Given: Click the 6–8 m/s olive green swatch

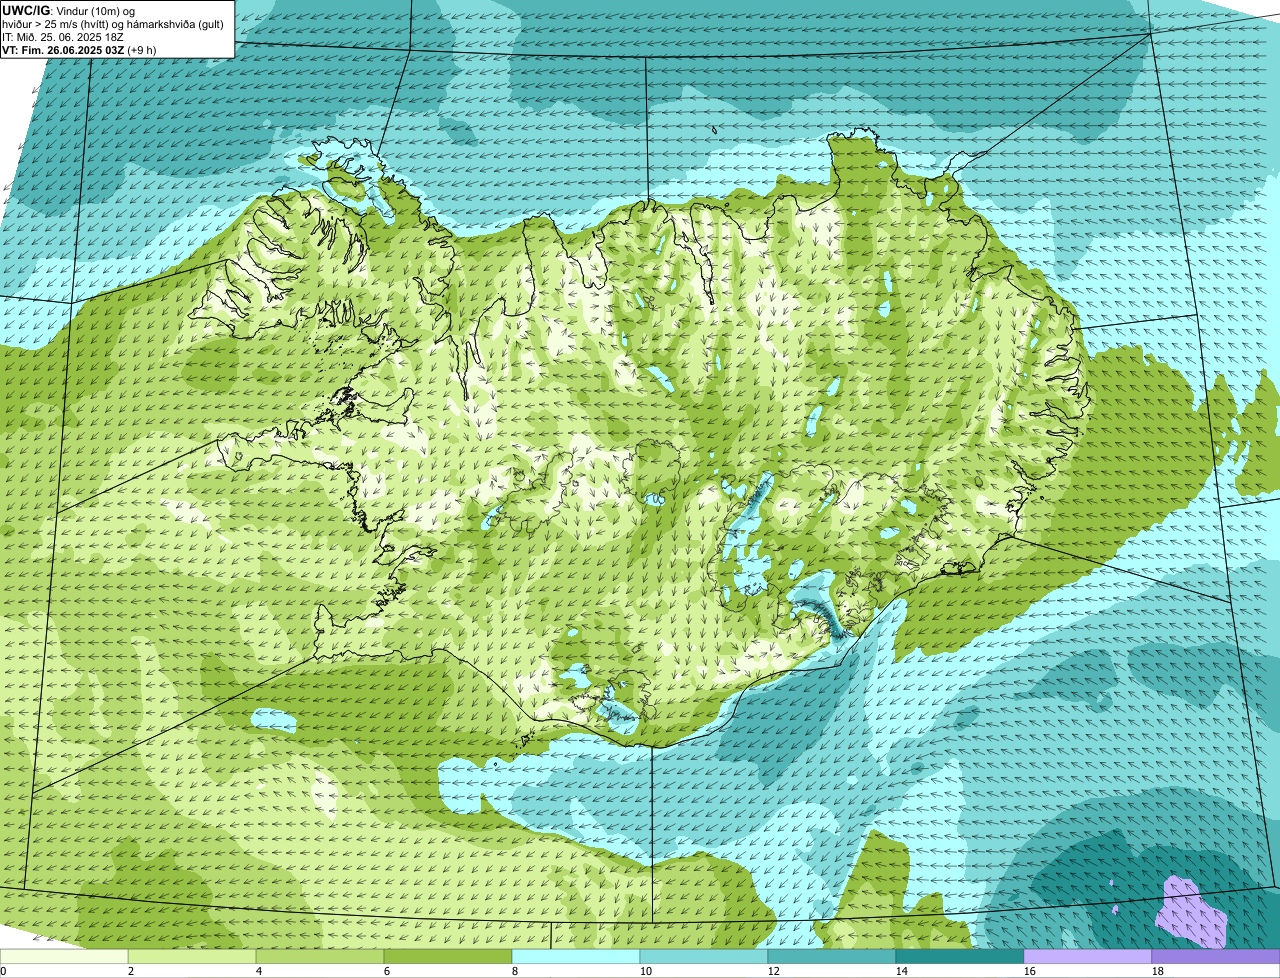Looking at the screenshot, I should [448, 957].
